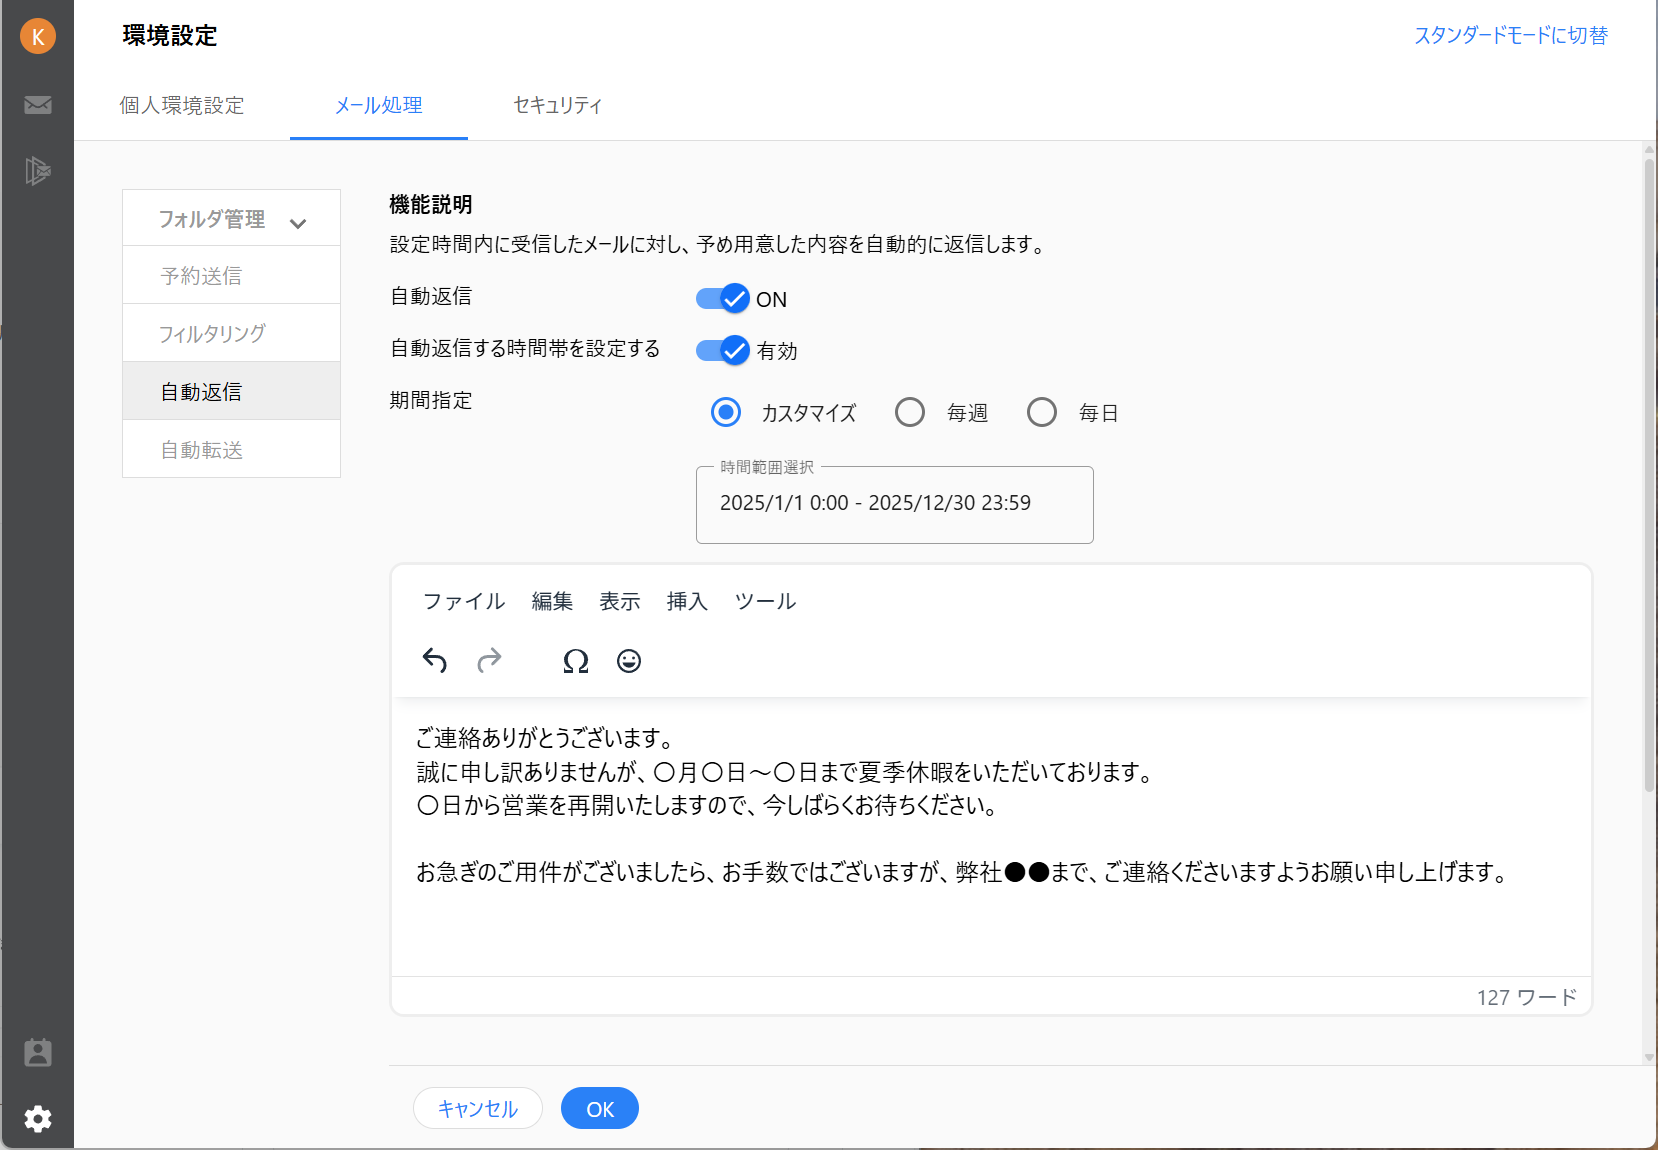1658x1151 pixels.
Task: Click the キャンセル button
Action: (478, 1108)
